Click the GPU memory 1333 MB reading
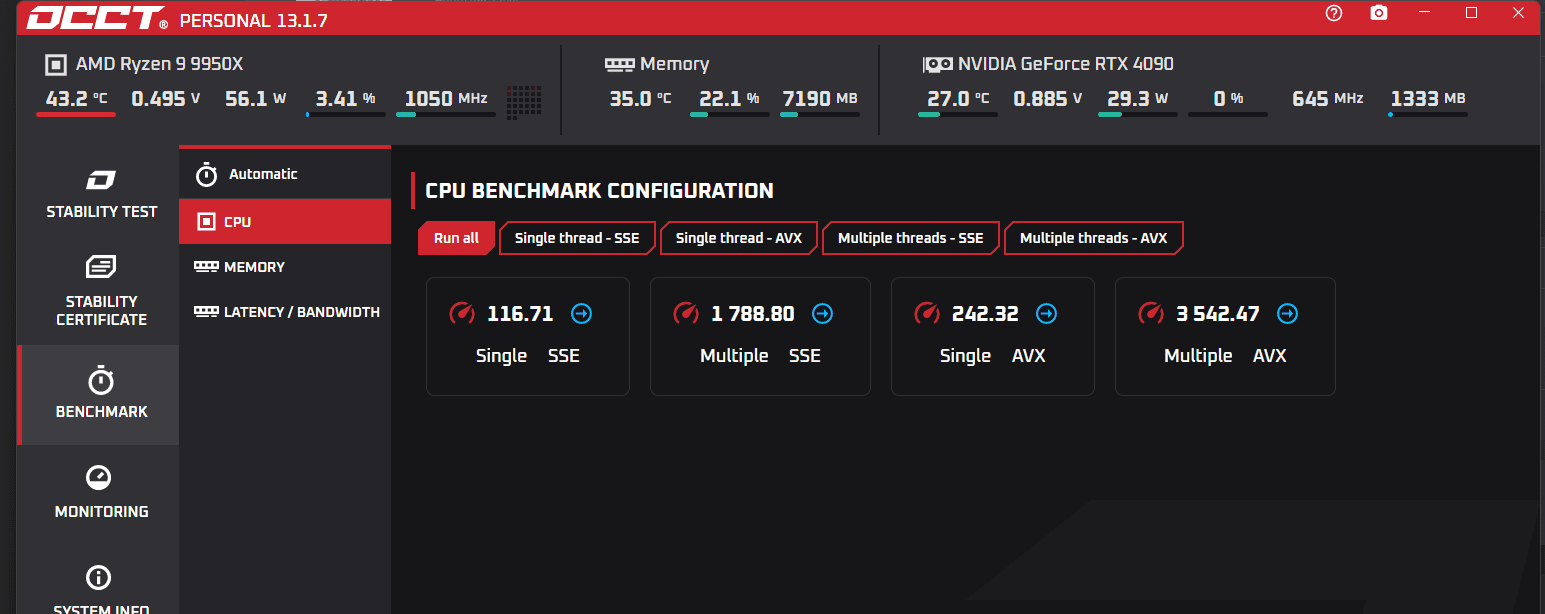 point(1428,99)
